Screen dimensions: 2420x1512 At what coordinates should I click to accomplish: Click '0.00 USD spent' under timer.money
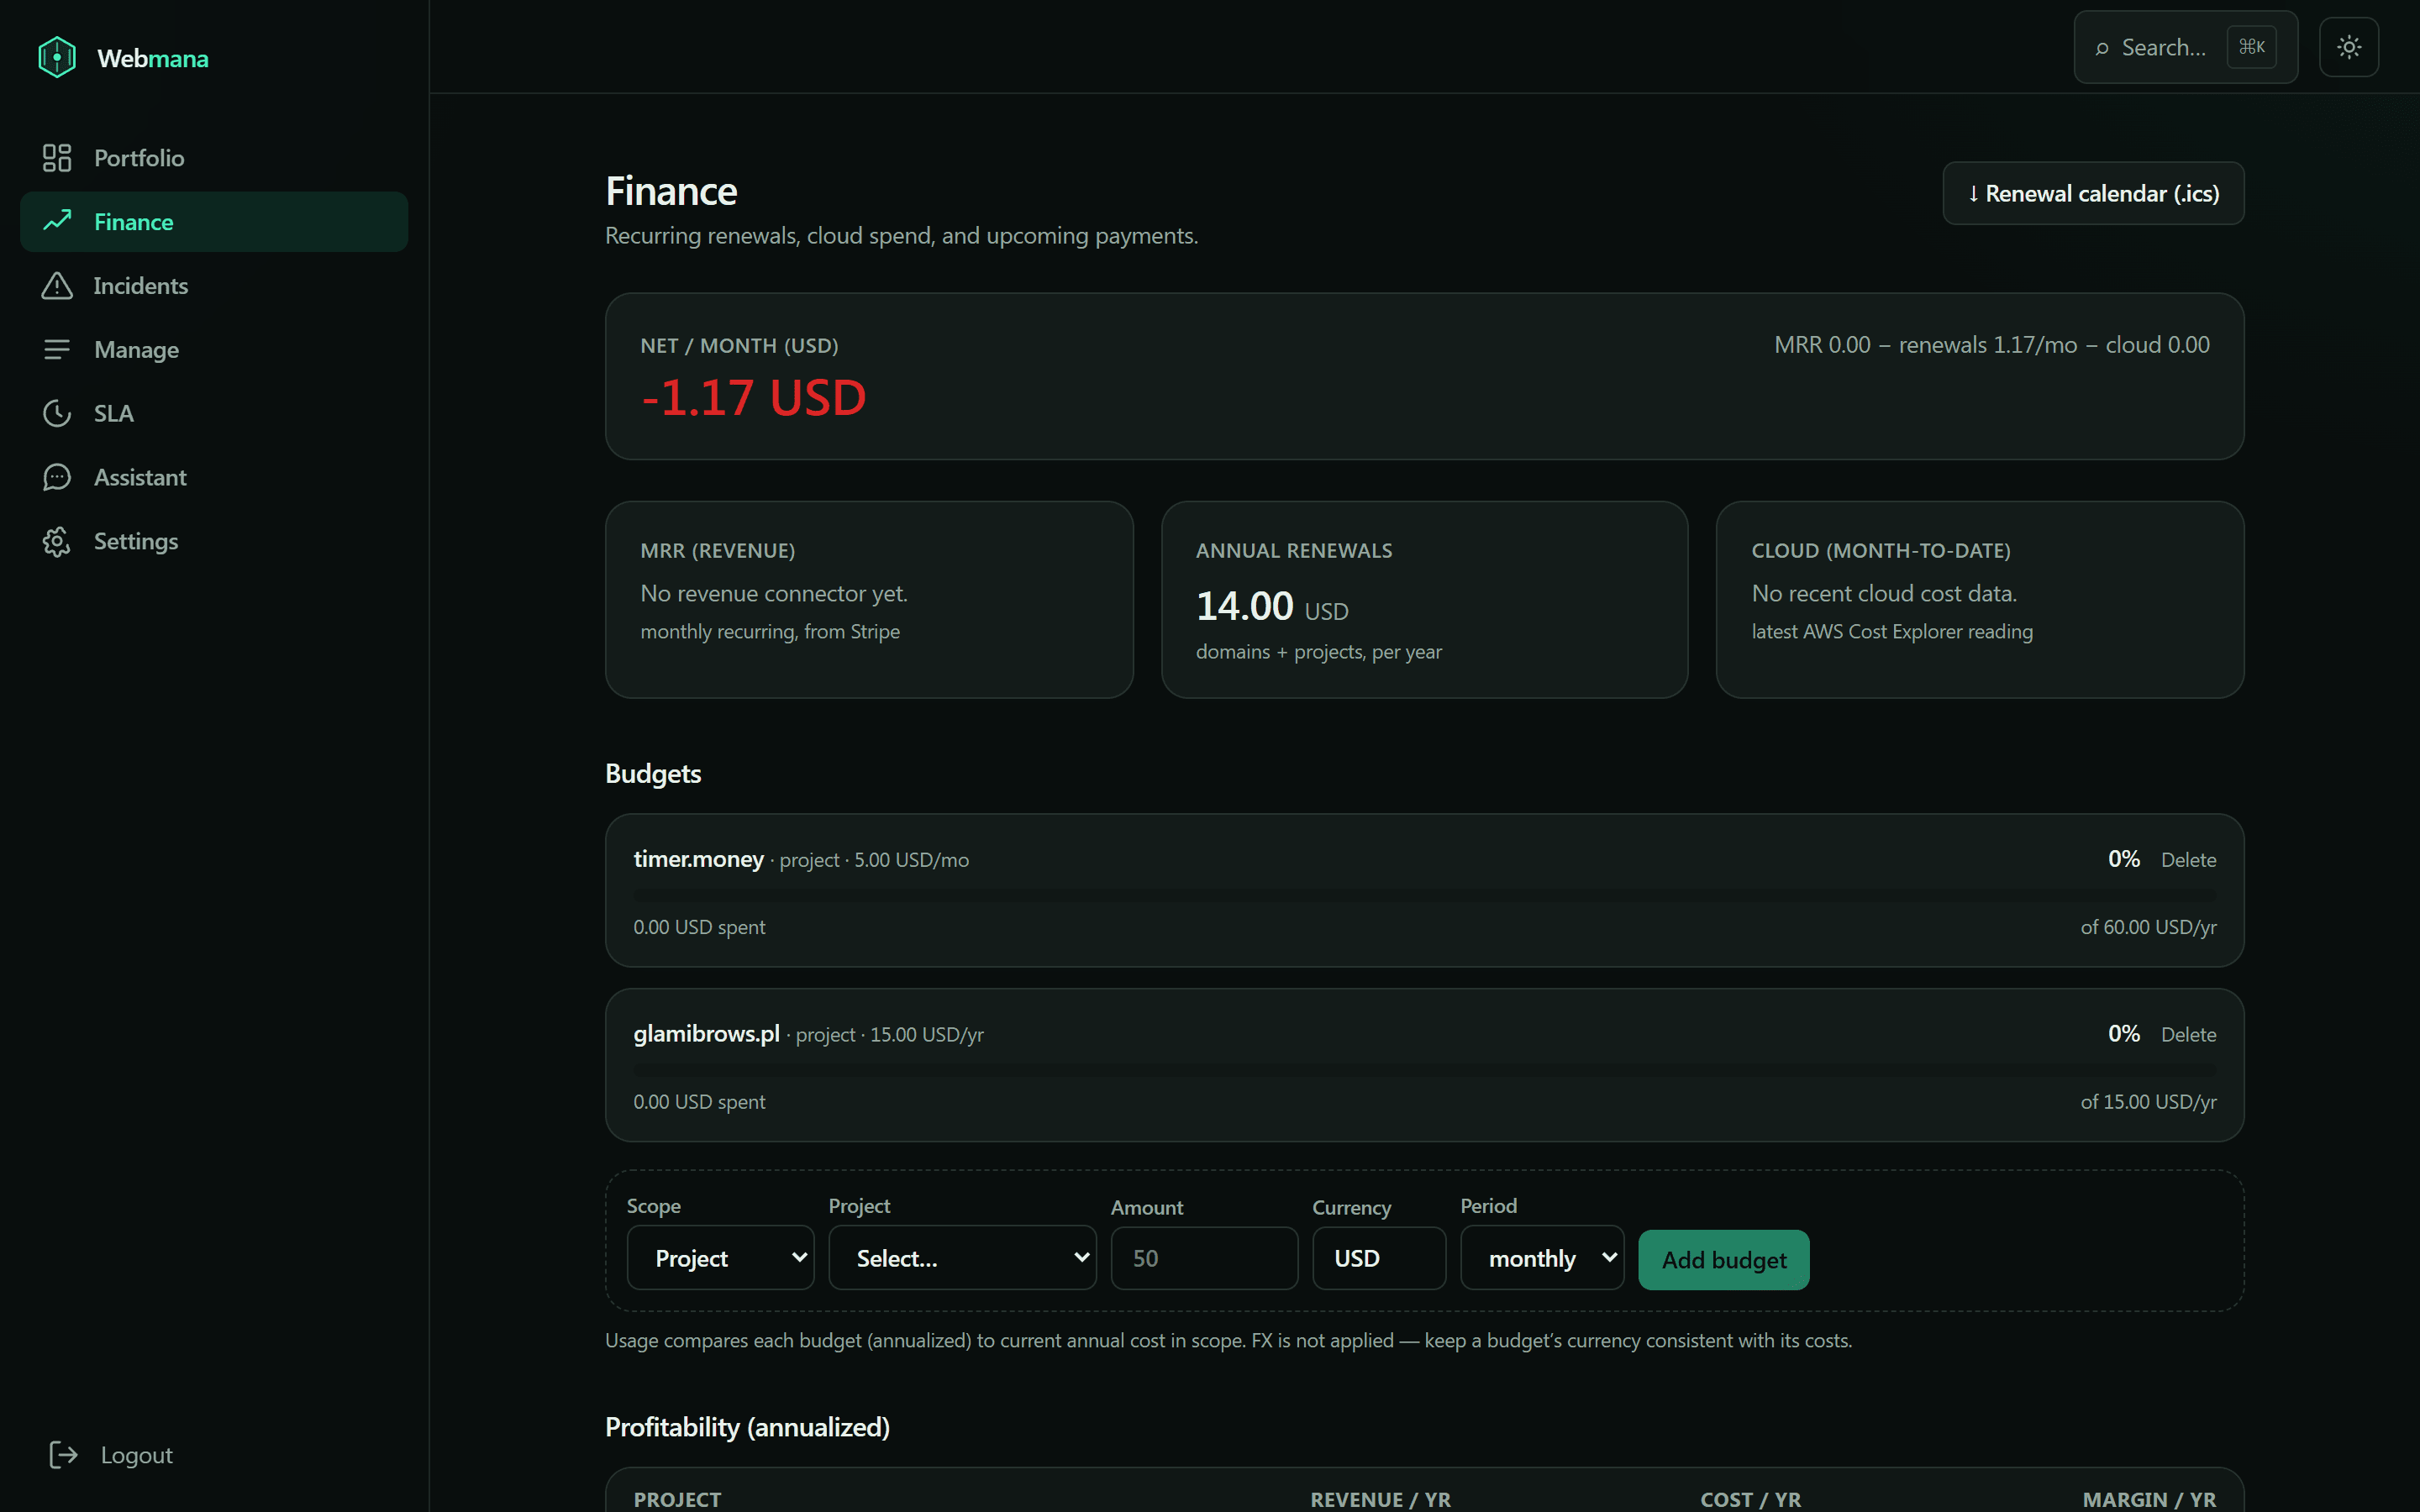(x=699, y=927)
